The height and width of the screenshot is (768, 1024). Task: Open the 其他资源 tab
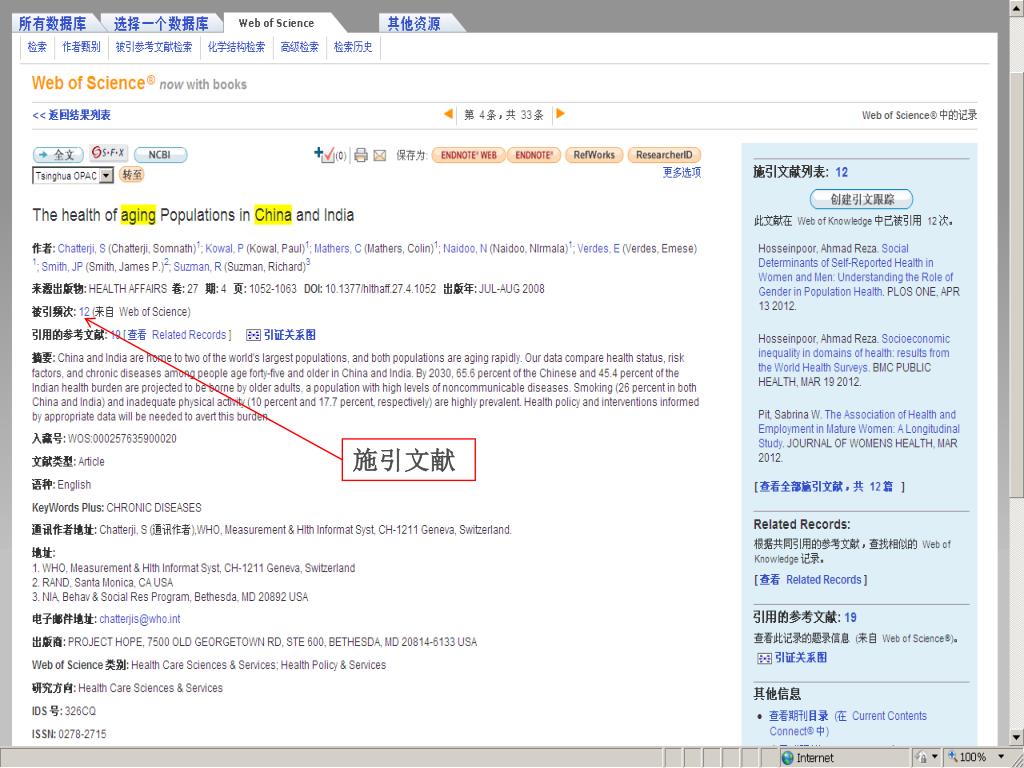point(413,24)
